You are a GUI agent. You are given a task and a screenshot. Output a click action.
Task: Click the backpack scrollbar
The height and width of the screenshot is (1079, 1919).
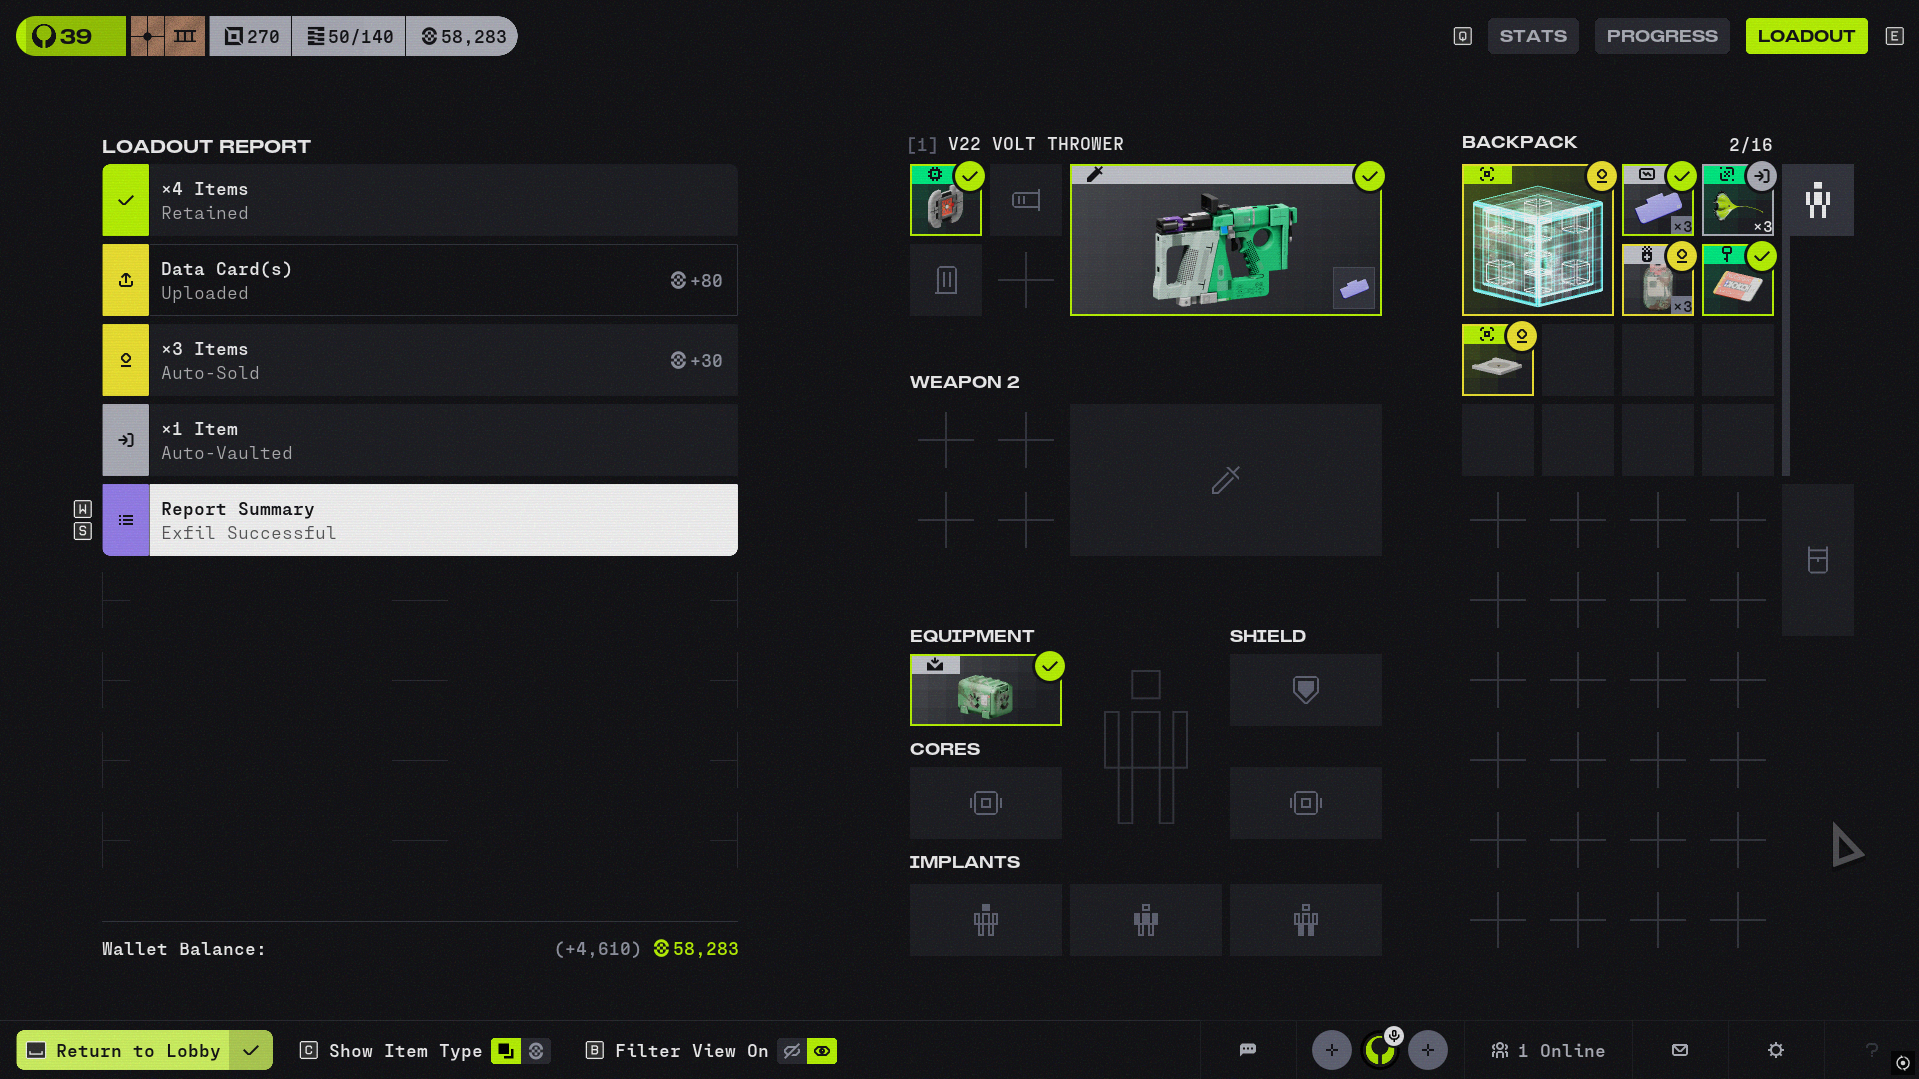tap(1786, 356)
